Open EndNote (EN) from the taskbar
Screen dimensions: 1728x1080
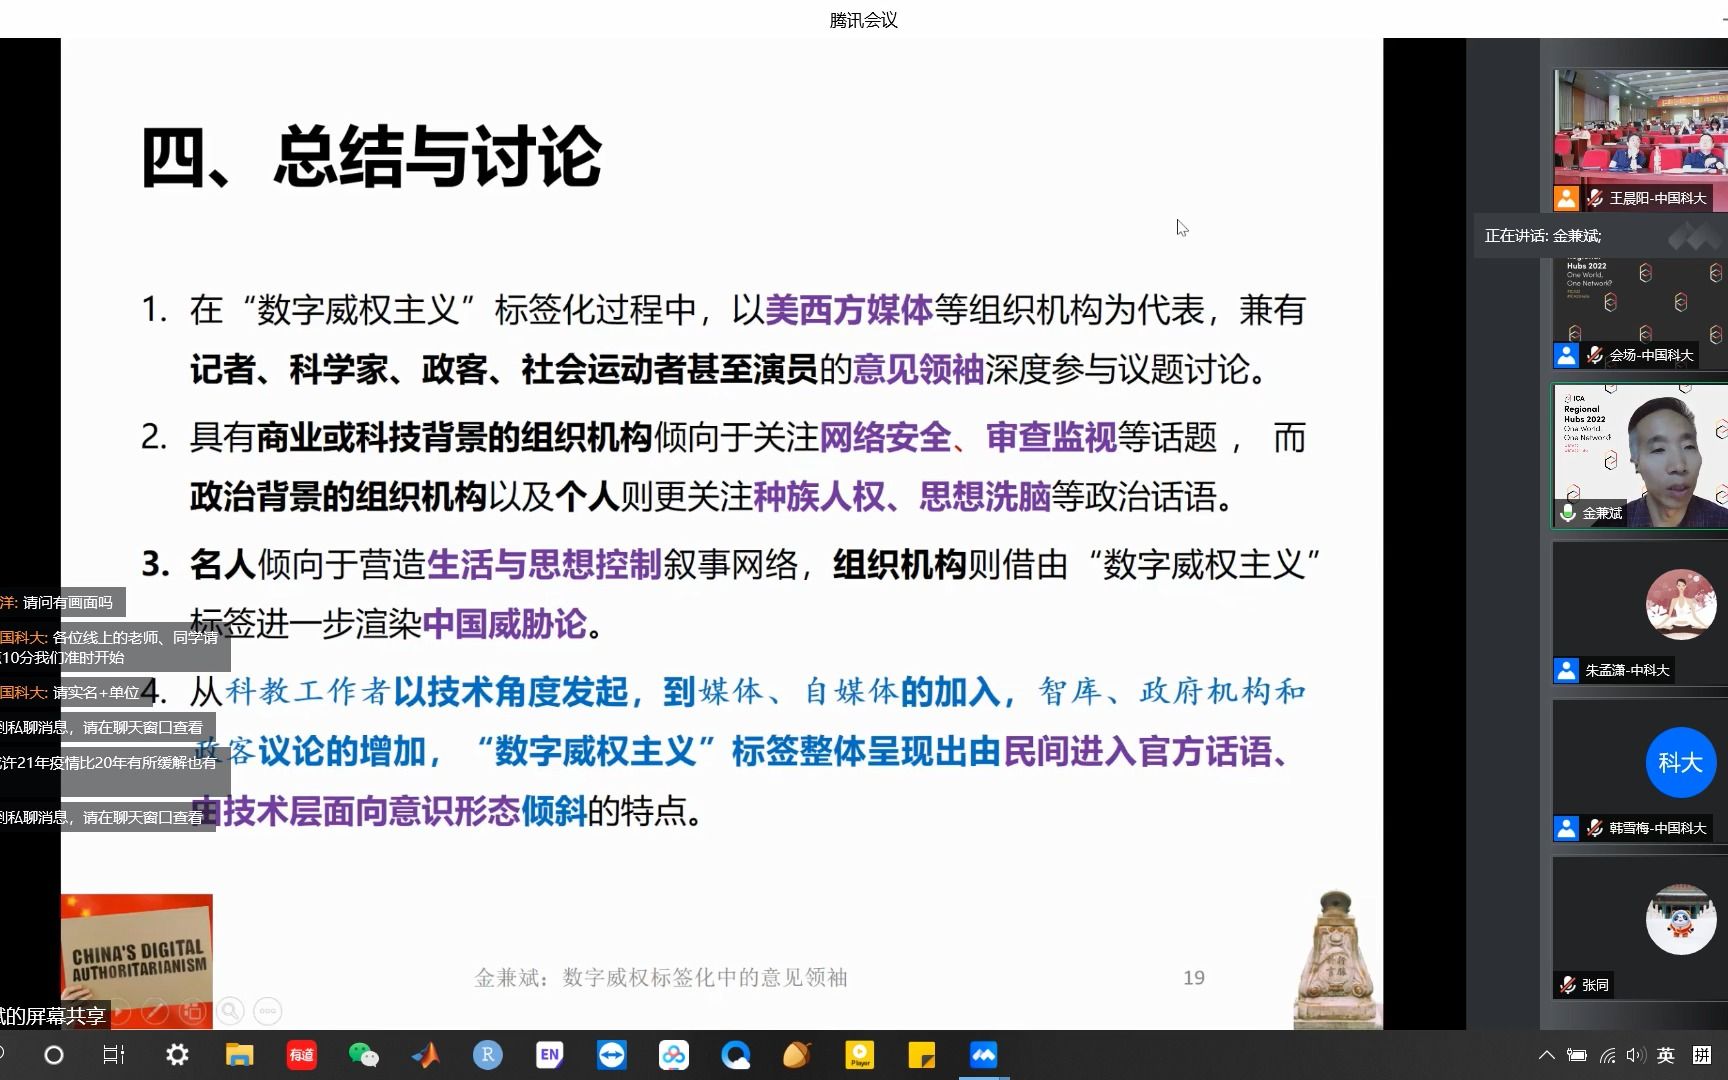pyautogui.click(x=549, y=1055)
